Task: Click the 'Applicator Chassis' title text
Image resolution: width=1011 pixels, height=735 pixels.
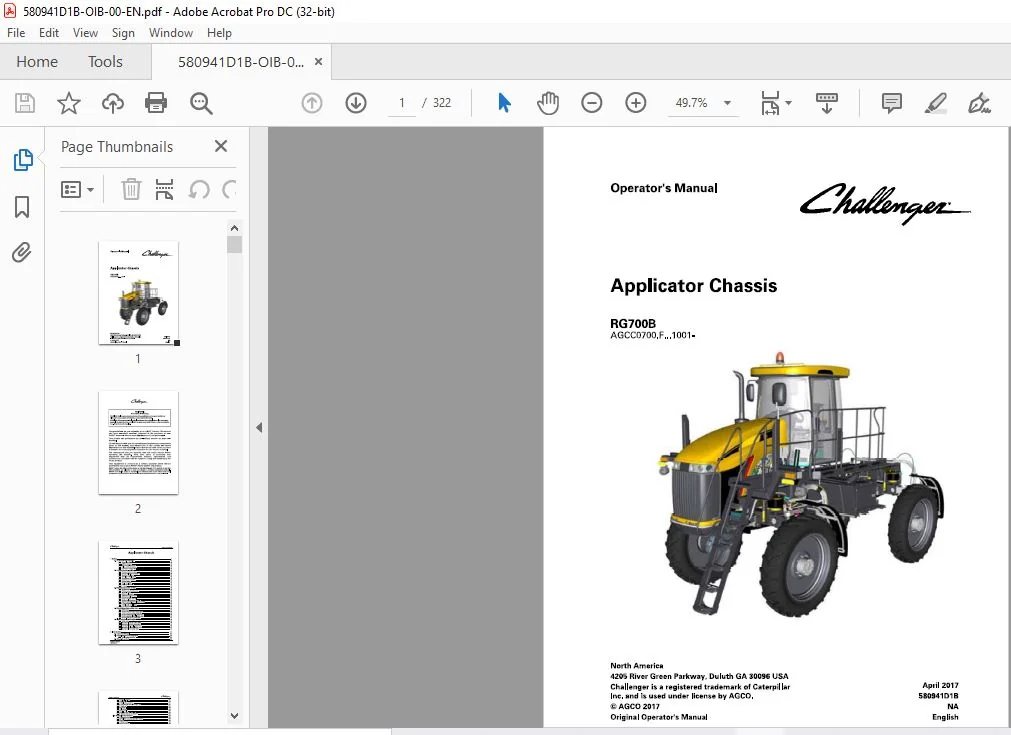Action: (694, 286)
